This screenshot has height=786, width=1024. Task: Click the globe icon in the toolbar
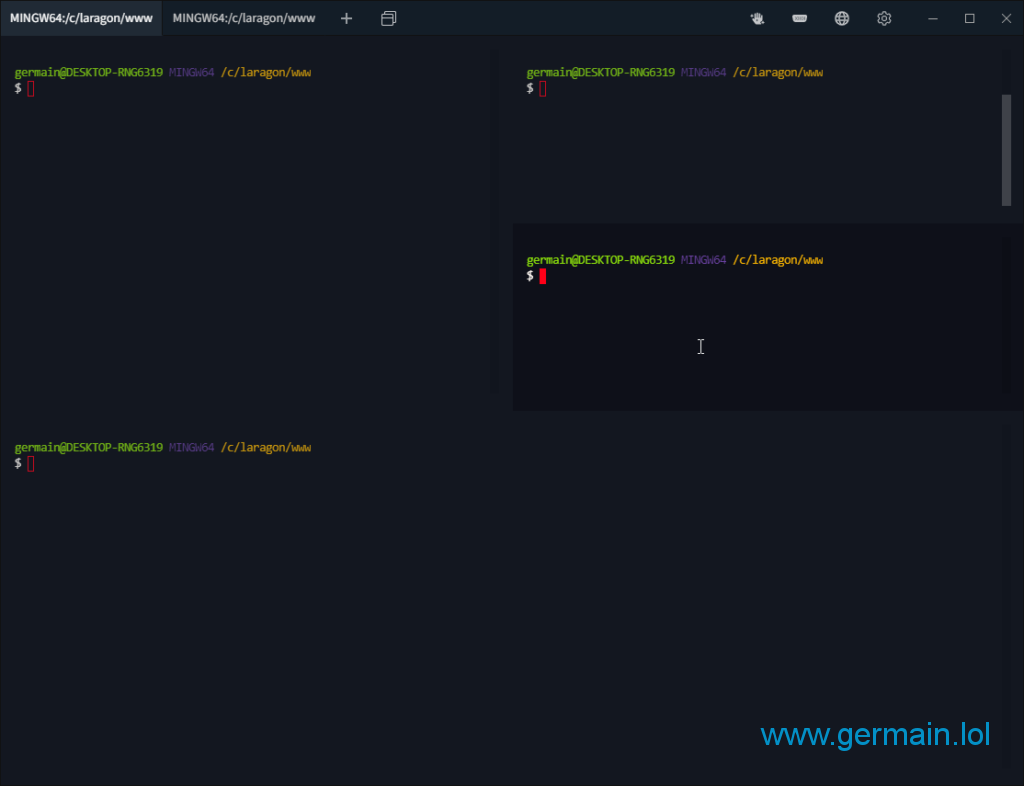pyautogui.click(x=842, y=18)
